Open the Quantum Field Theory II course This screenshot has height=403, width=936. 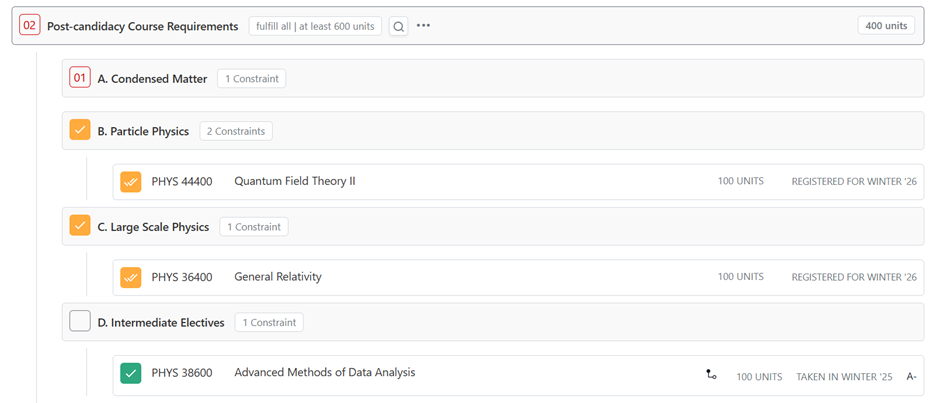pyautogui.click(x=295, y=182)
